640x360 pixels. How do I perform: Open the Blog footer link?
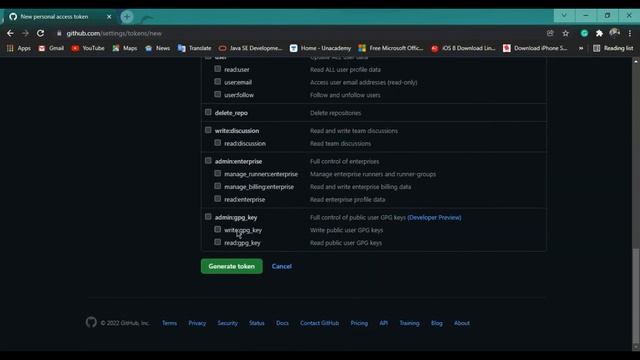[437, 323]
